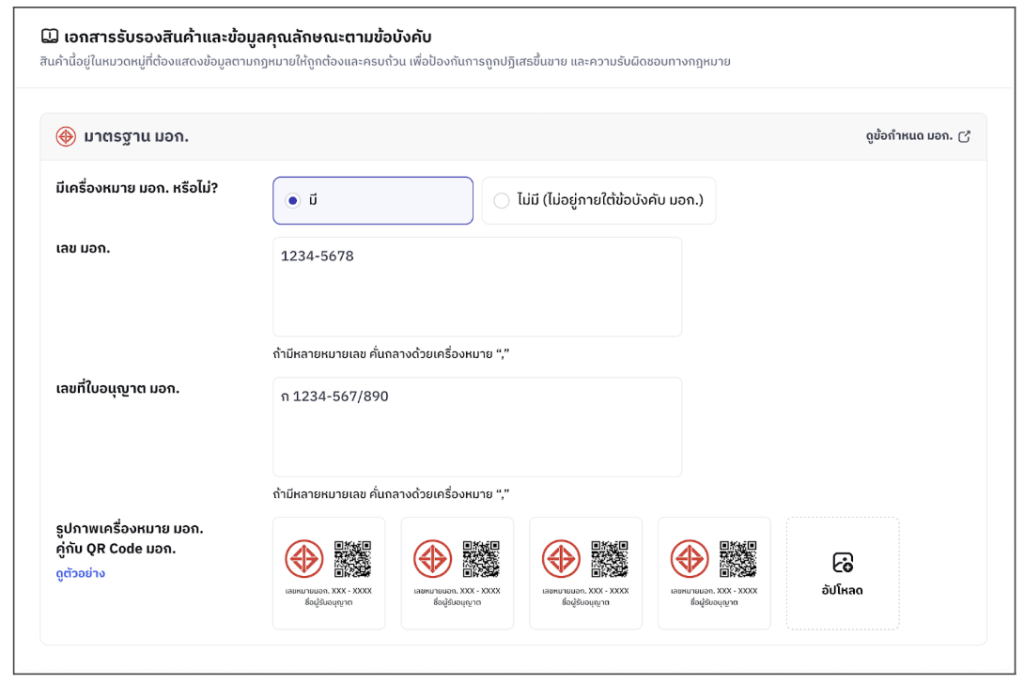1024x684 pixels.
Task: Click the QR code in the first uploaded image
Action: click(x=352, y=559)
